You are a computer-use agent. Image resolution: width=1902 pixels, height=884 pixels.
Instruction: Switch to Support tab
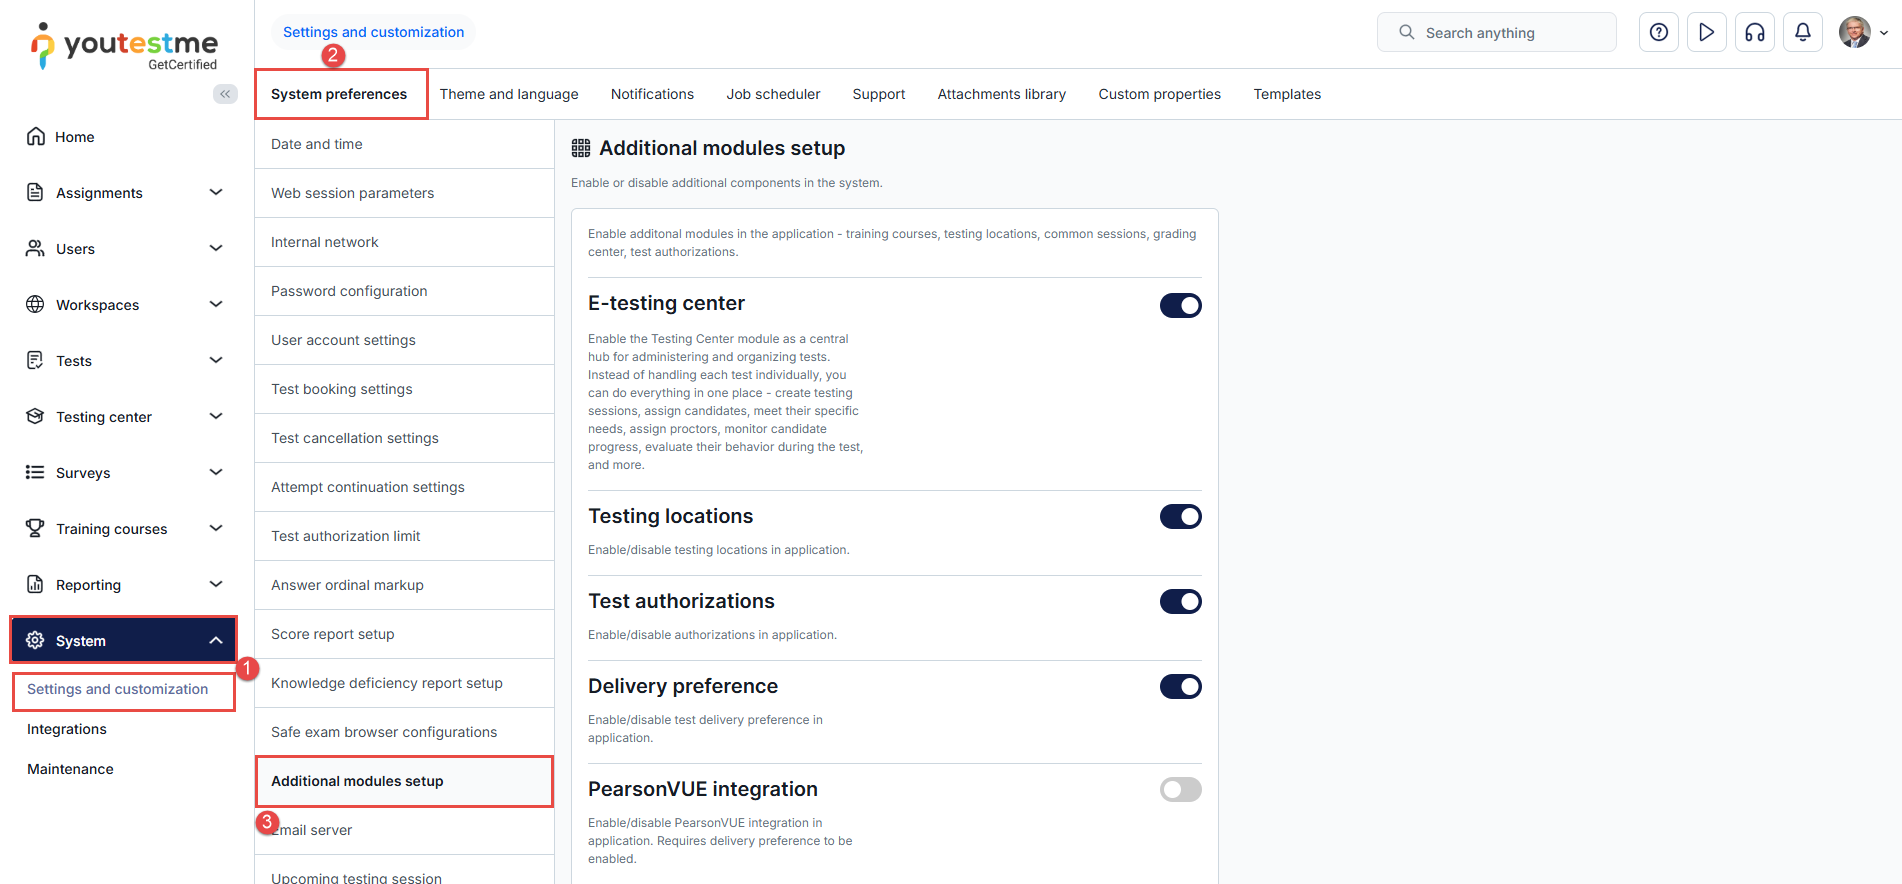pos(879,94)
